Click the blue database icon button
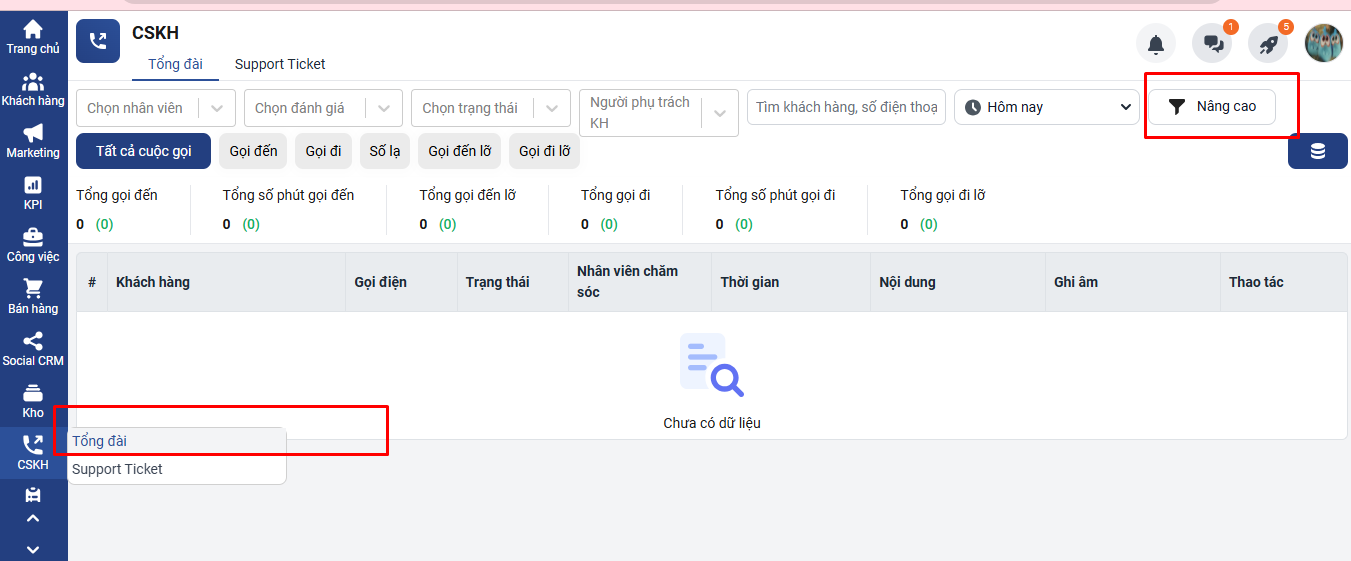The width and height of the screenshot is (1351, 561). point(1317,151)
